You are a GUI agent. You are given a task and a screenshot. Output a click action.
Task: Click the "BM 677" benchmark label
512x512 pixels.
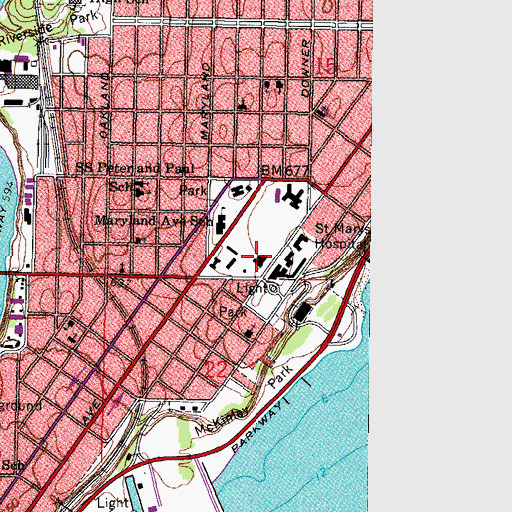point(285,171)
